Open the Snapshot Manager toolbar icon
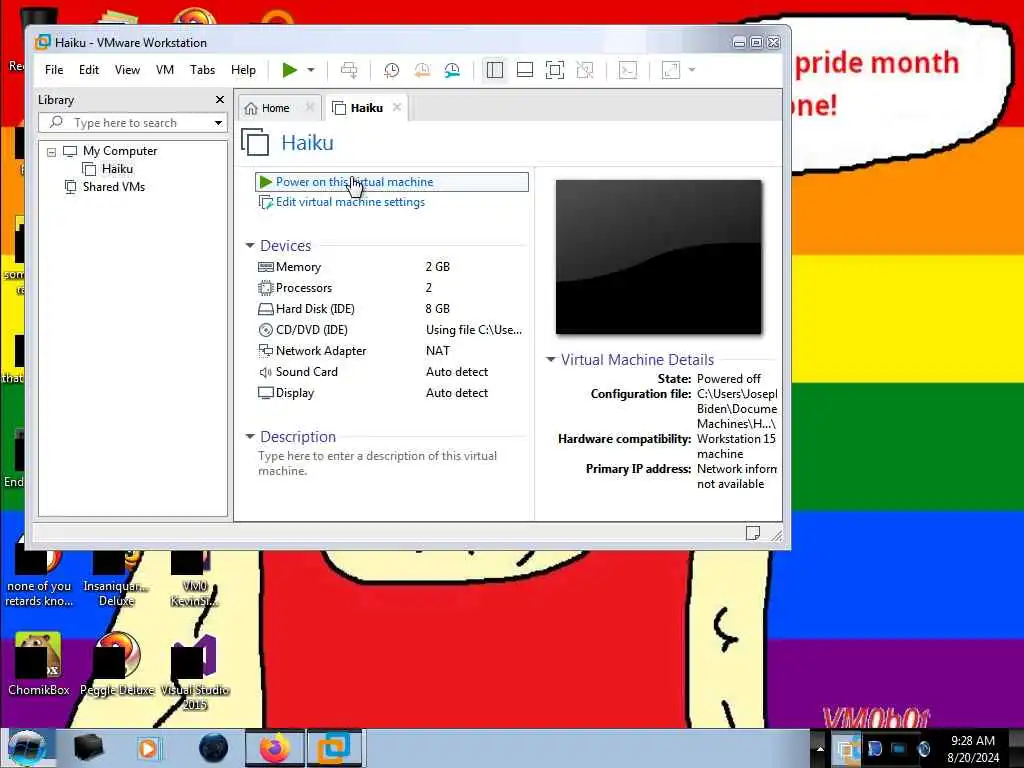Viewport: 1024px width, 768px height. tap(452, 70)
